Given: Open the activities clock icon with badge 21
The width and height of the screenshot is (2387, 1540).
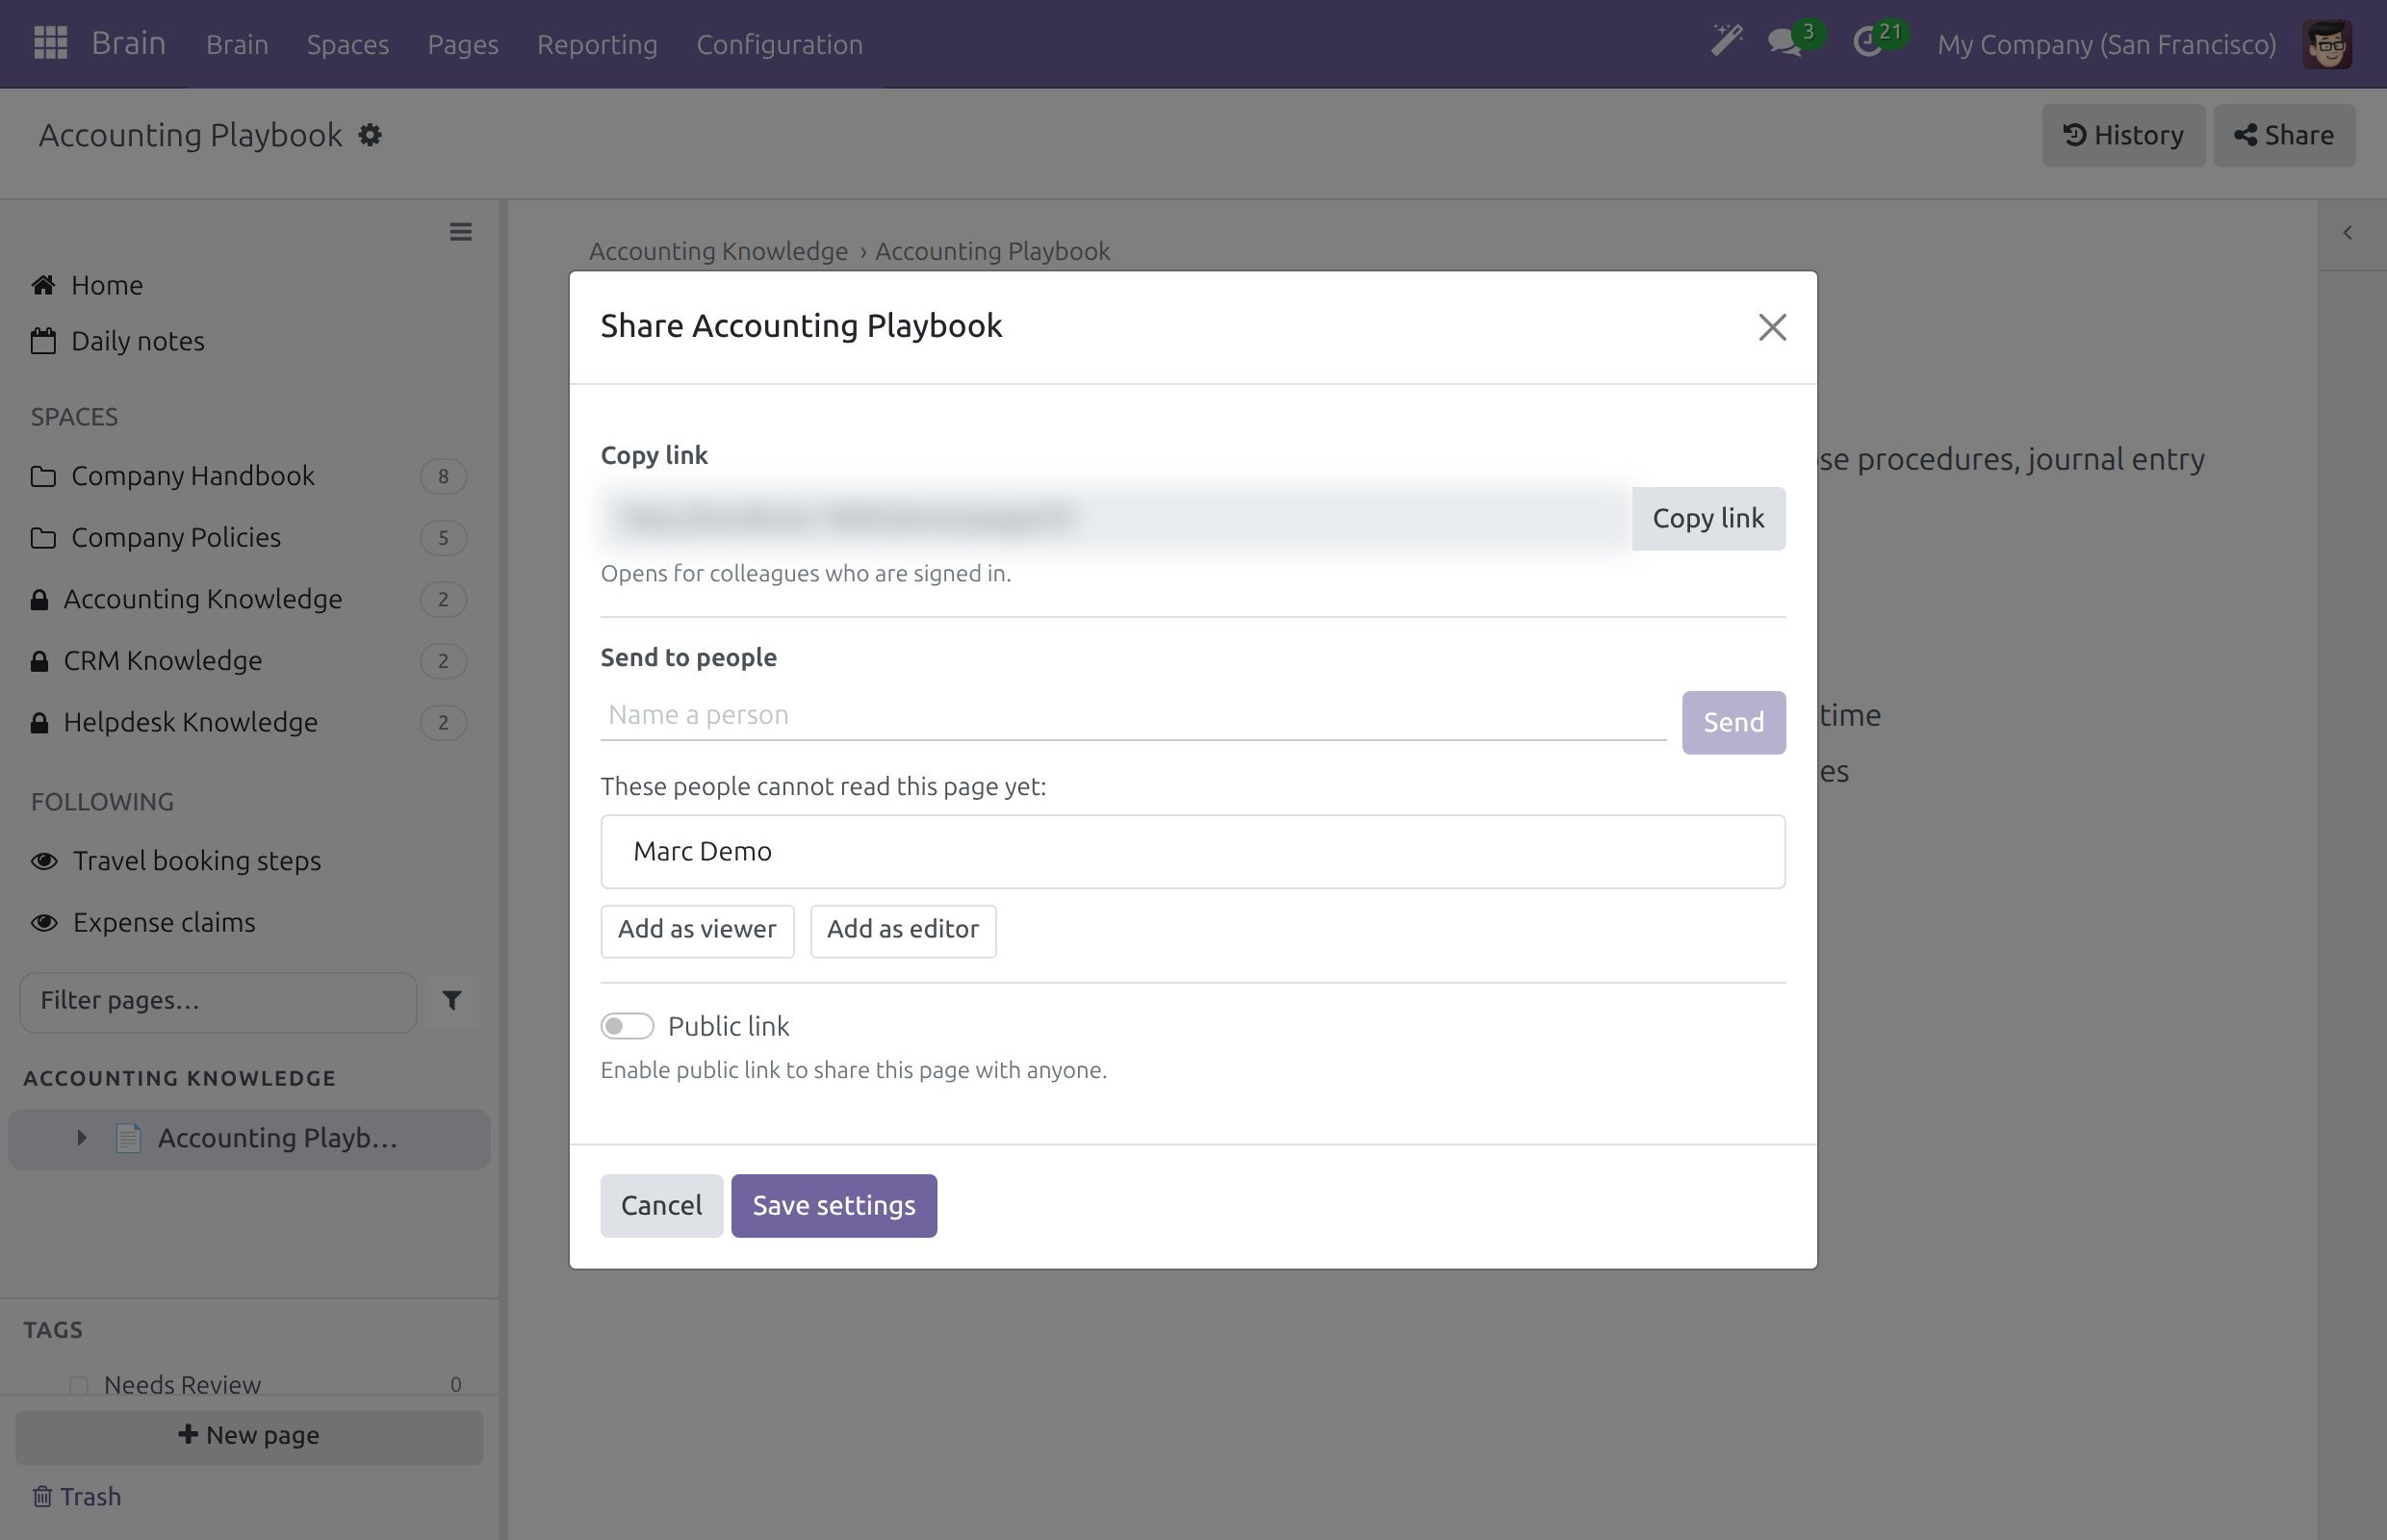Looking at the screenshot, I should tap(1868, 43).
